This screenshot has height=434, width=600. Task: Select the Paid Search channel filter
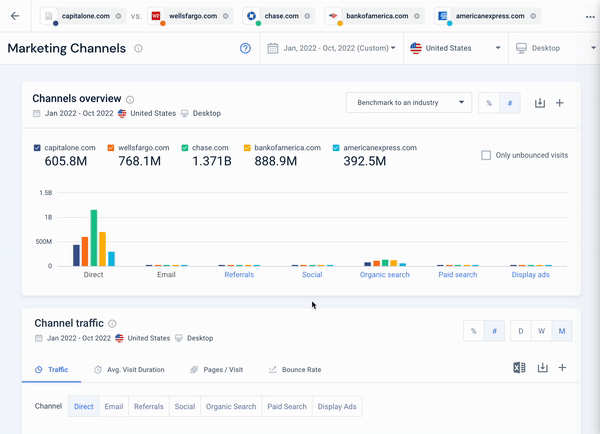[x=287, y=406]
